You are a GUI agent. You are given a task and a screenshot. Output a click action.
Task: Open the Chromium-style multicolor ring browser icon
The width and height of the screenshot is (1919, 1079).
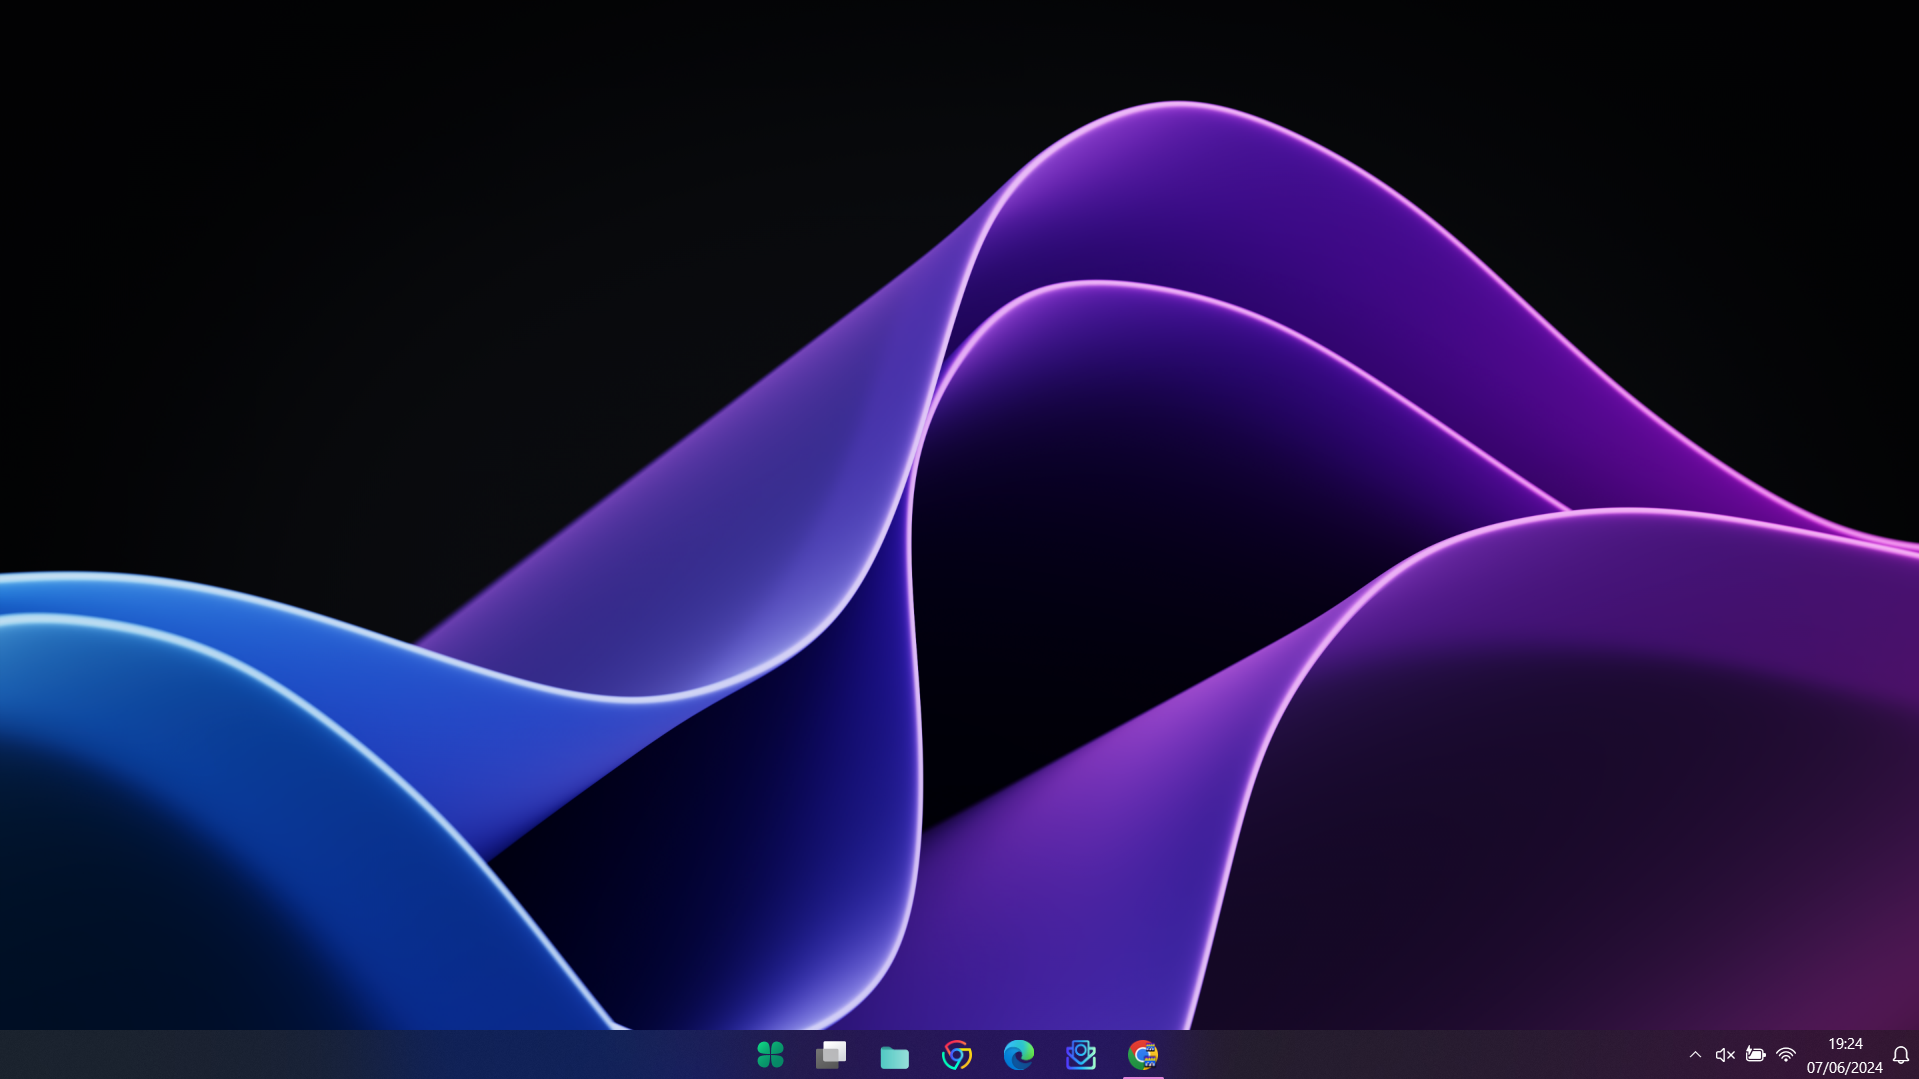point(957,1054)
